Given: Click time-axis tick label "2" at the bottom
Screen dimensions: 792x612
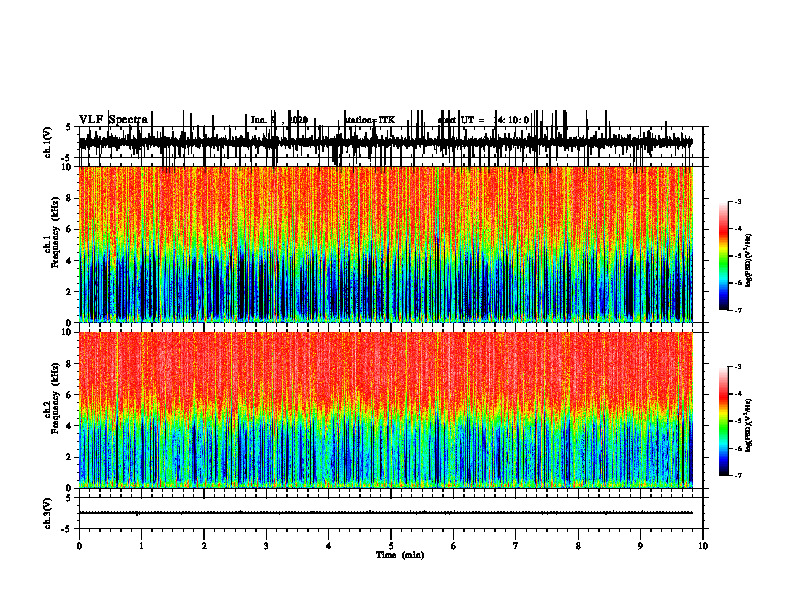Looking at the screenshot, I should pyautogui.click(x=204, y=546).
